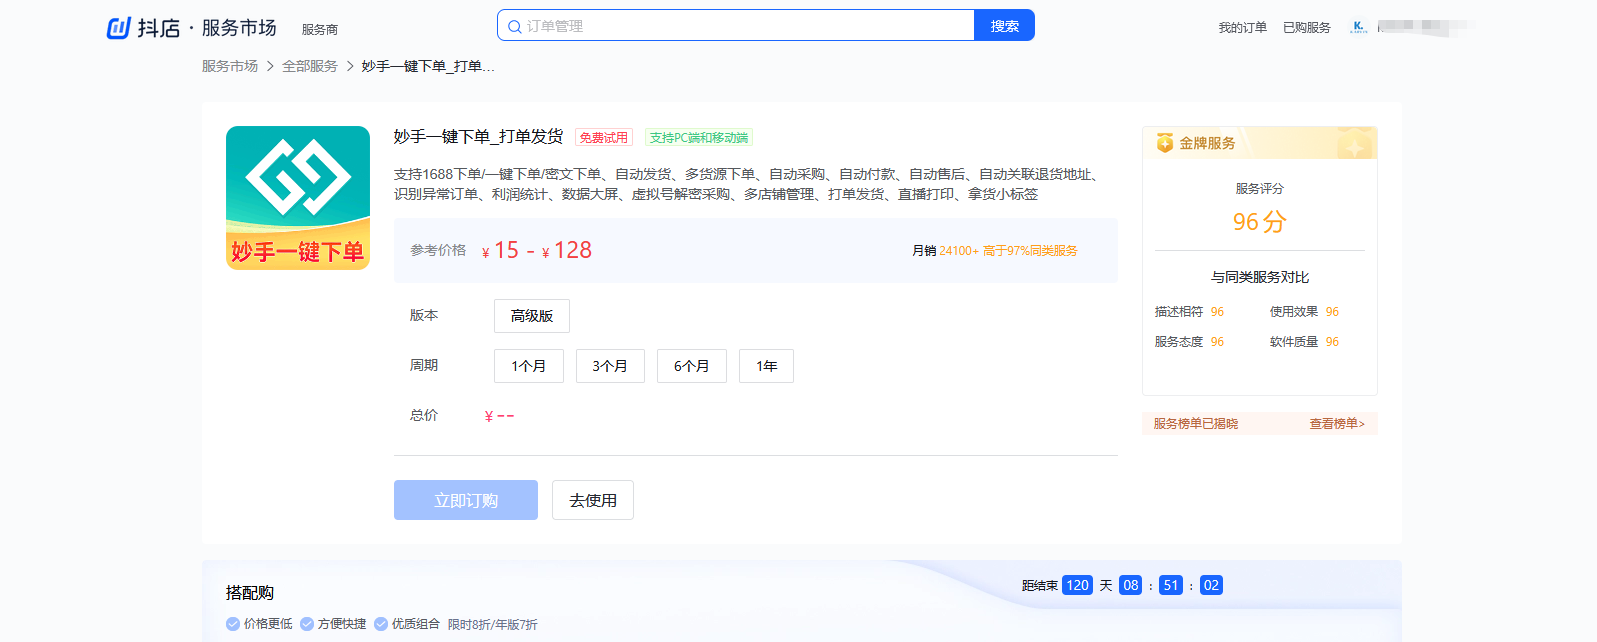Click the 去使用 button
The image size is (1597, 642).
[x=593, y=500]
